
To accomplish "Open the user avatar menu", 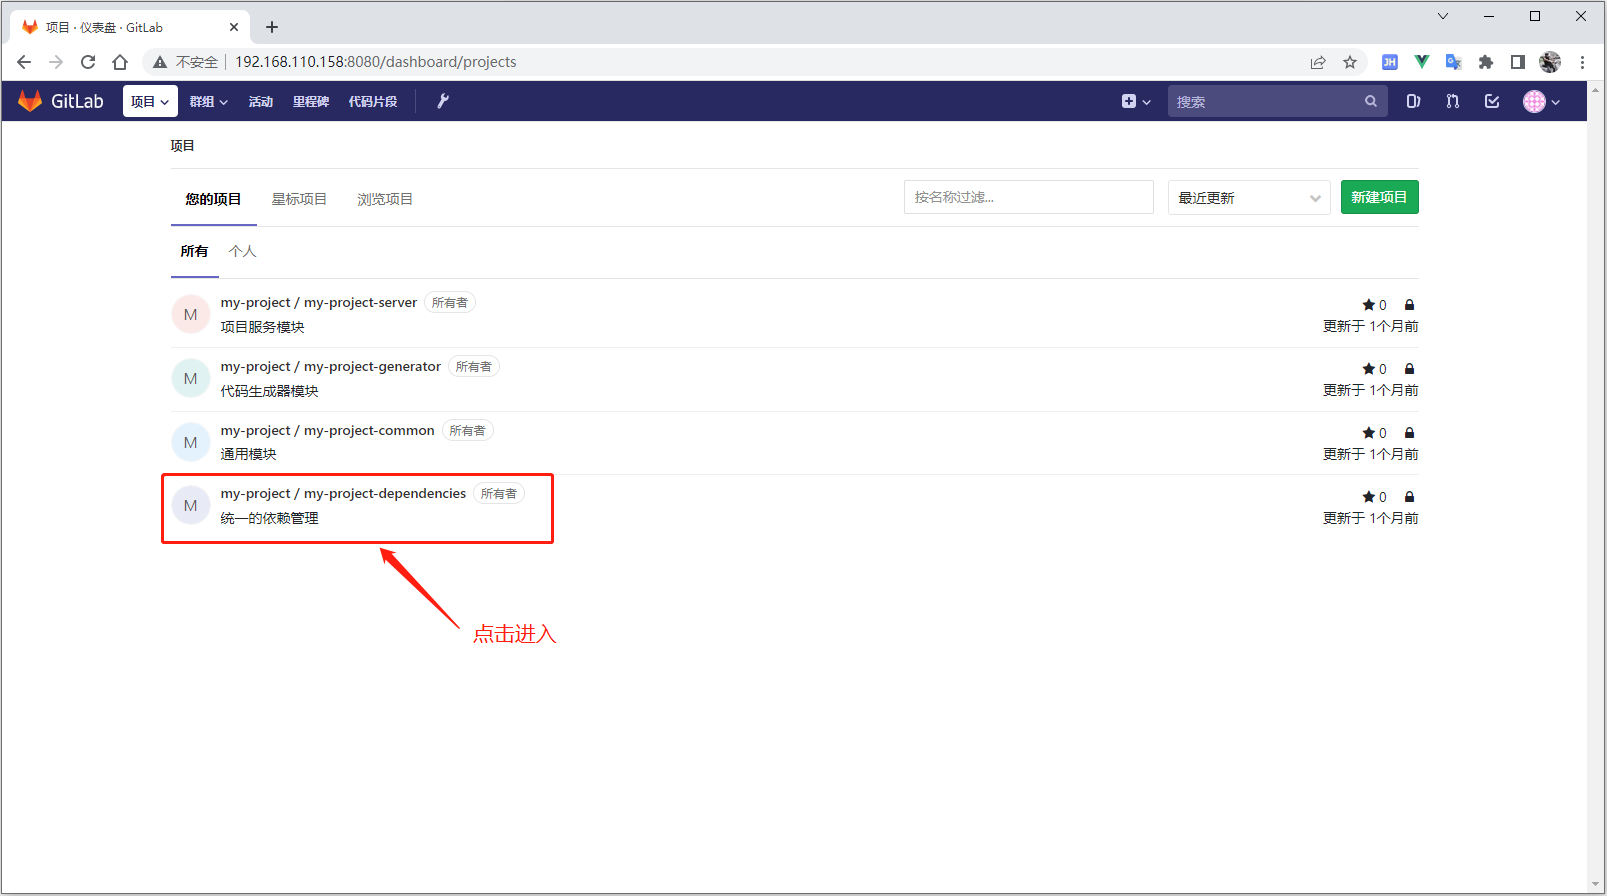I will pyautogui.click(x=1541, y=101).
